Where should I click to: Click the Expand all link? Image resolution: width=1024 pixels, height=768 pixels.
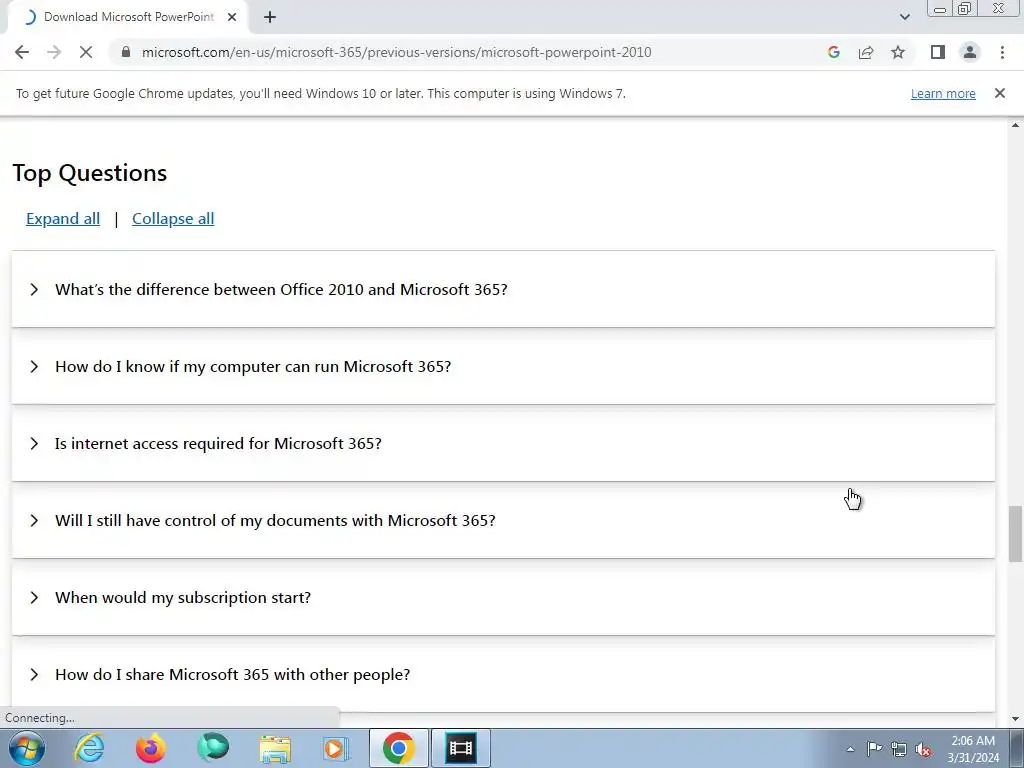(63, 219)
